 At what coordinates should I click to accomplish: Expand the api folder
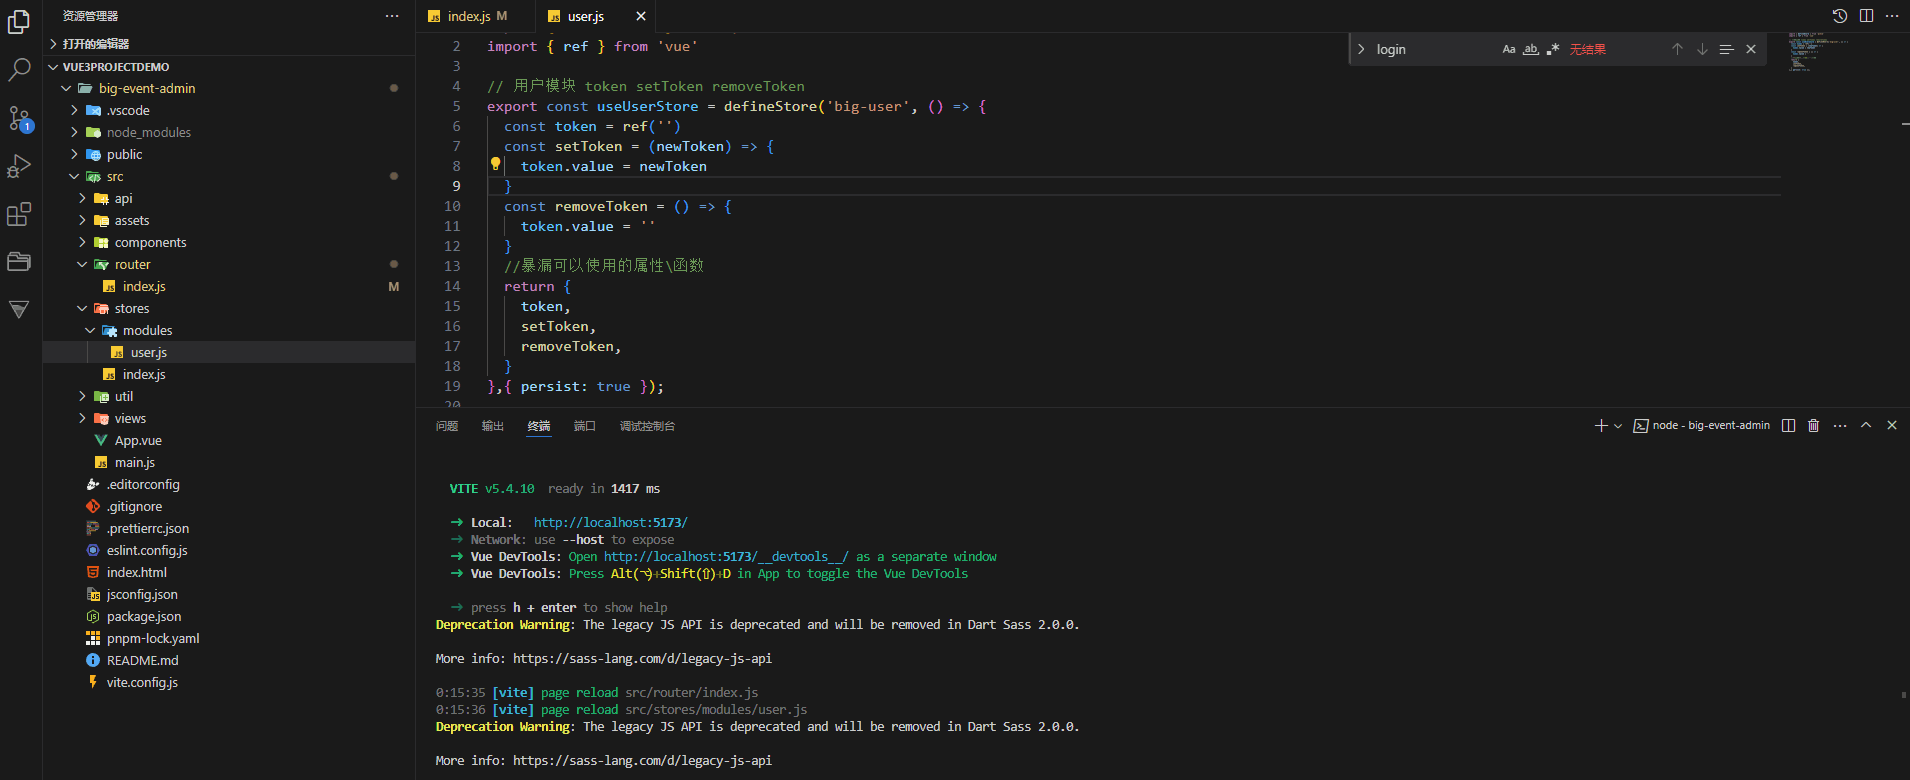[229, 198]
